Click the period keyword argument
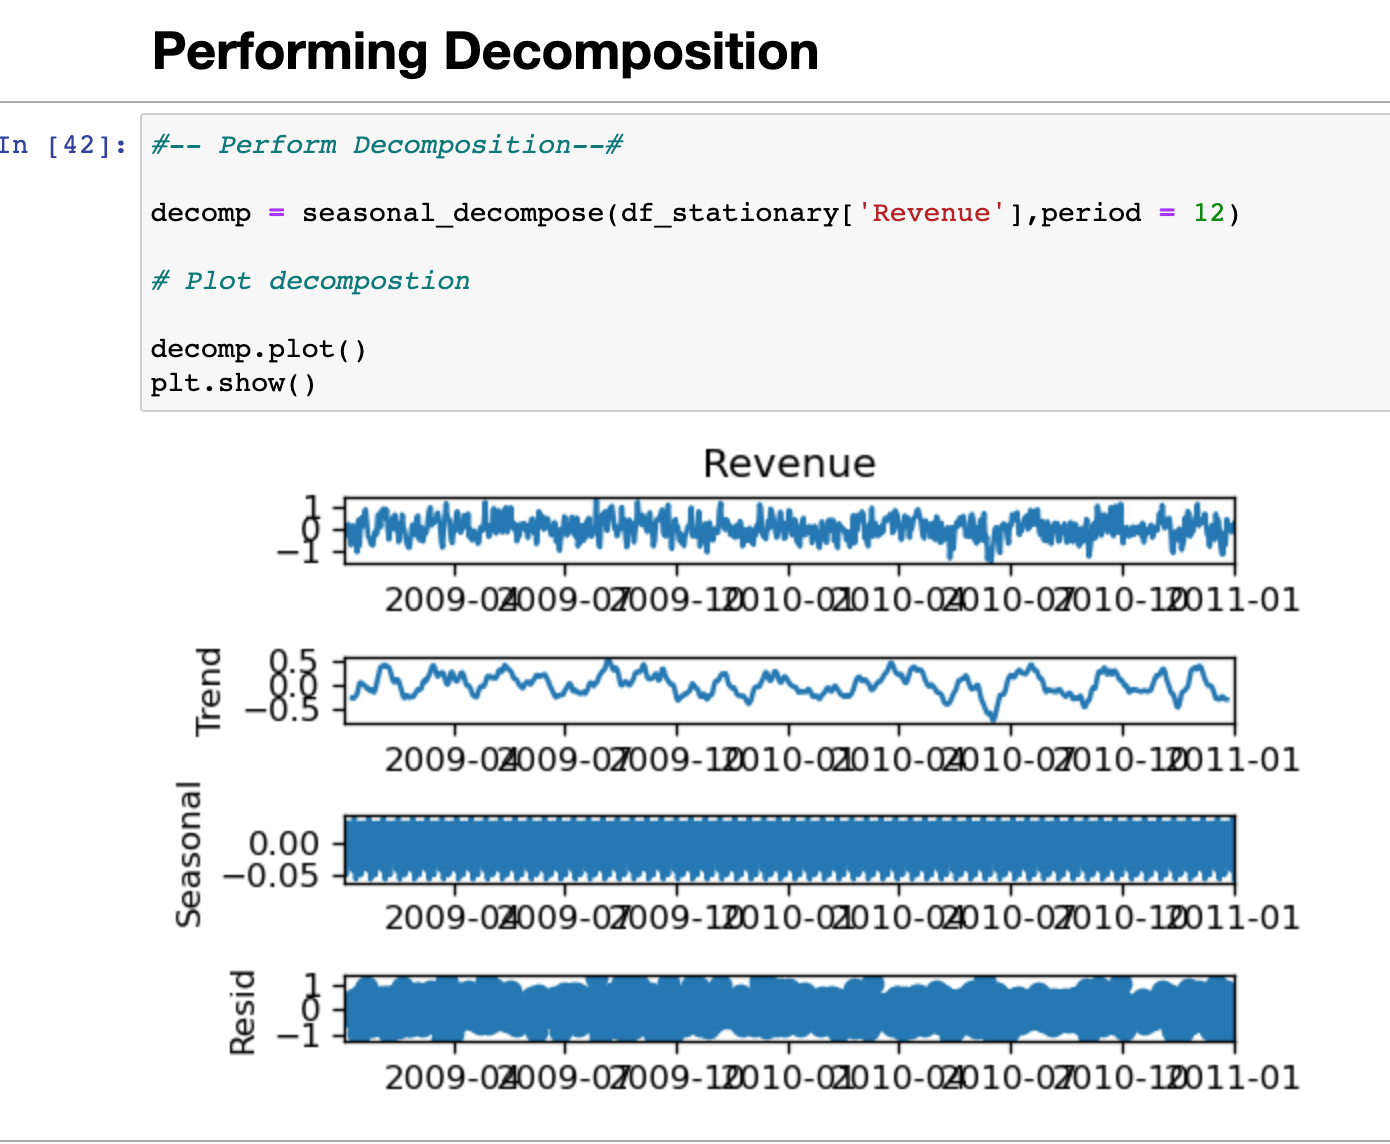 coord(1091,213)
